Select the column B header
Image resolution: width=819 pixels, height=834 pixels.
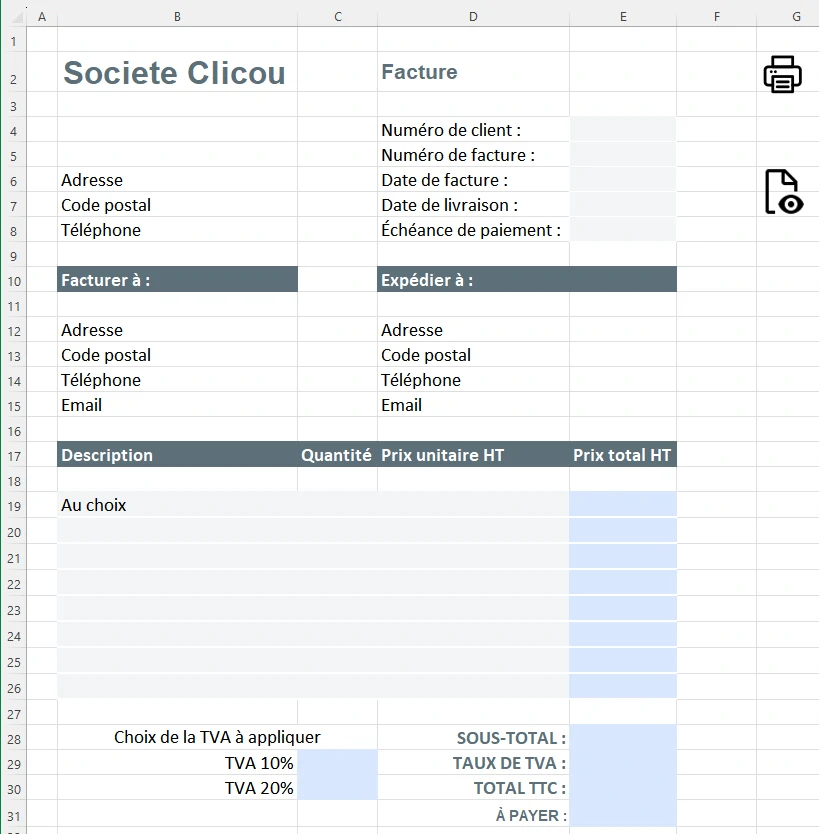coord(177,17)
